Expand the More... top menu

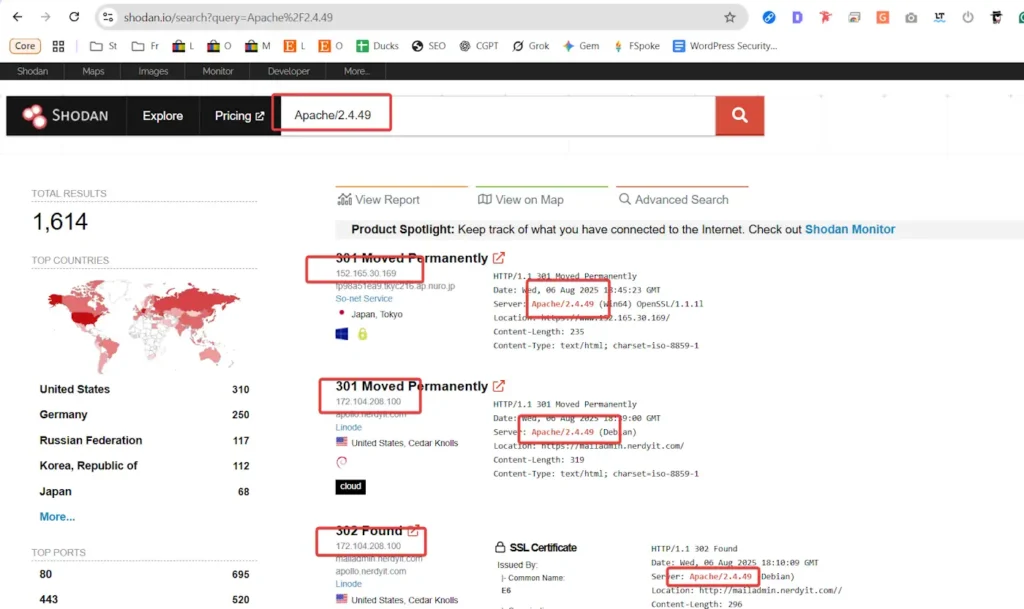click(x=357, y=71)
